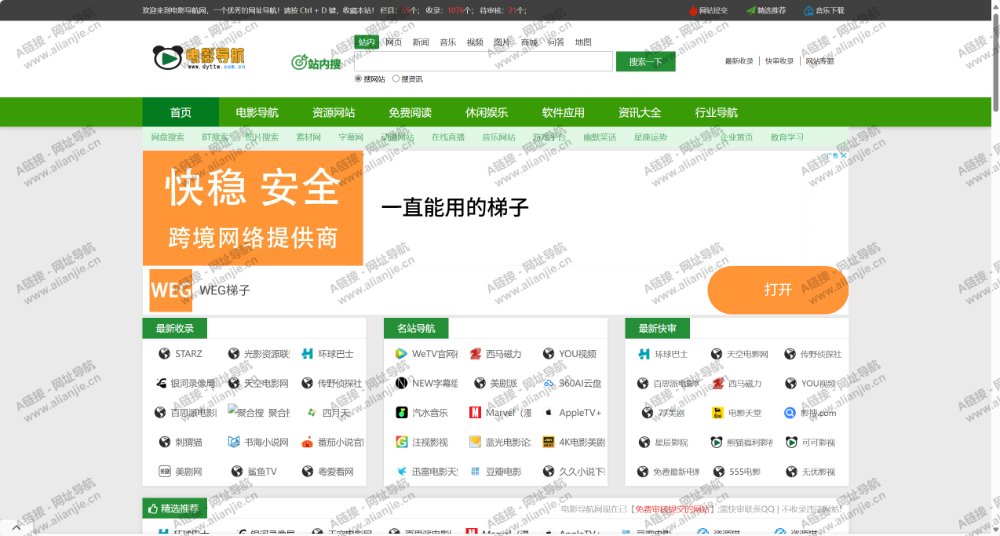Click the panda 电影导航 site logo
The width and height of the screenshot is (1000, 536).
pos(199,57)
